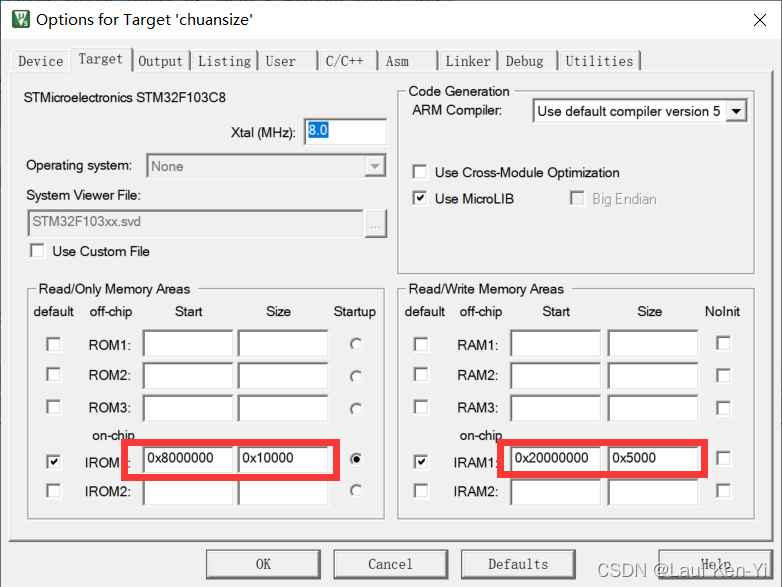Uncheck the IRAM1 default checkbox
Screen dimensions: 782x587
click(x=421, y=462)
